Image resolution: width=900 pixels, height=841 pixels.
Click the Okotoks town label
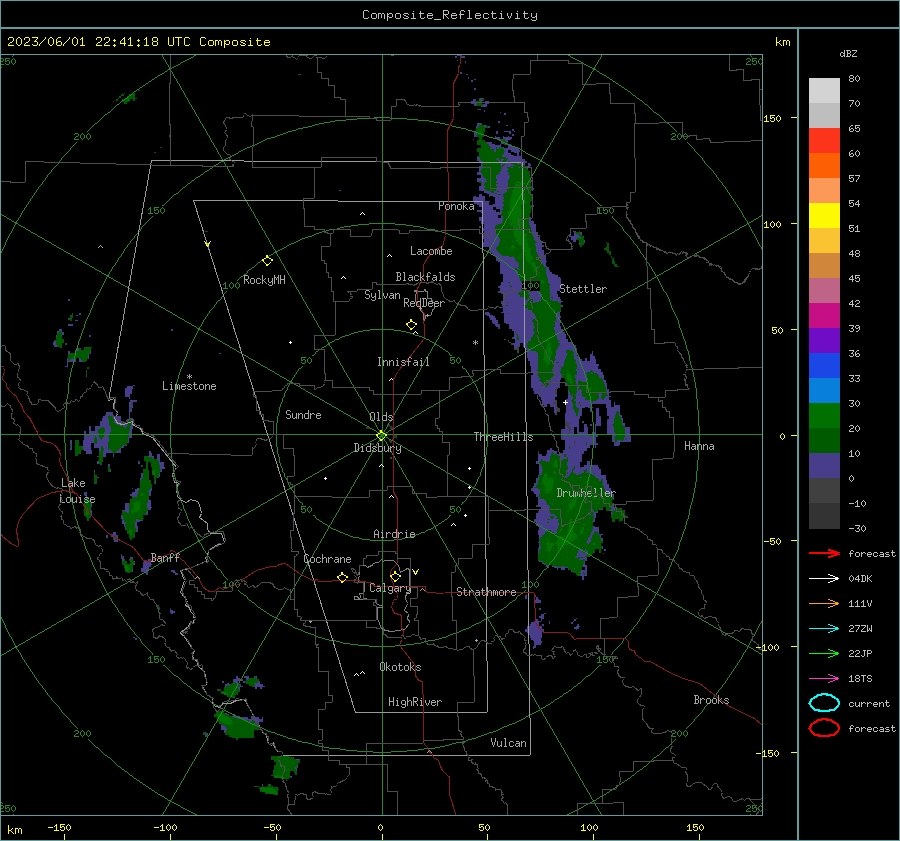point(400,667)
